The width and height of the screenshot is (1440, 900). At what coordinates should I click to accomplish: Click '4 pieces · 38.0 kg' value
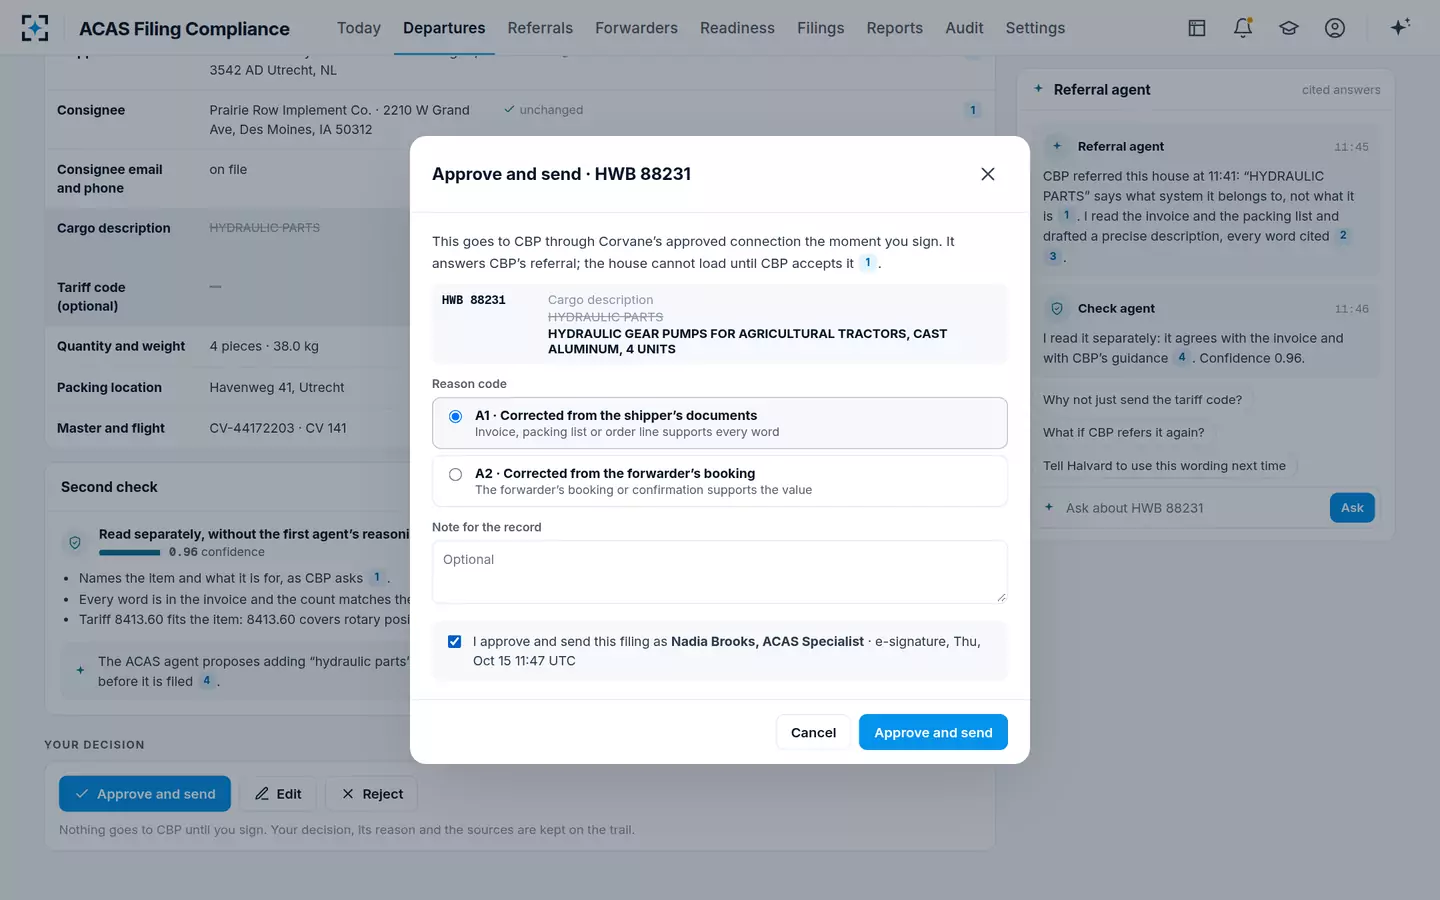click(x=264, y=346)
